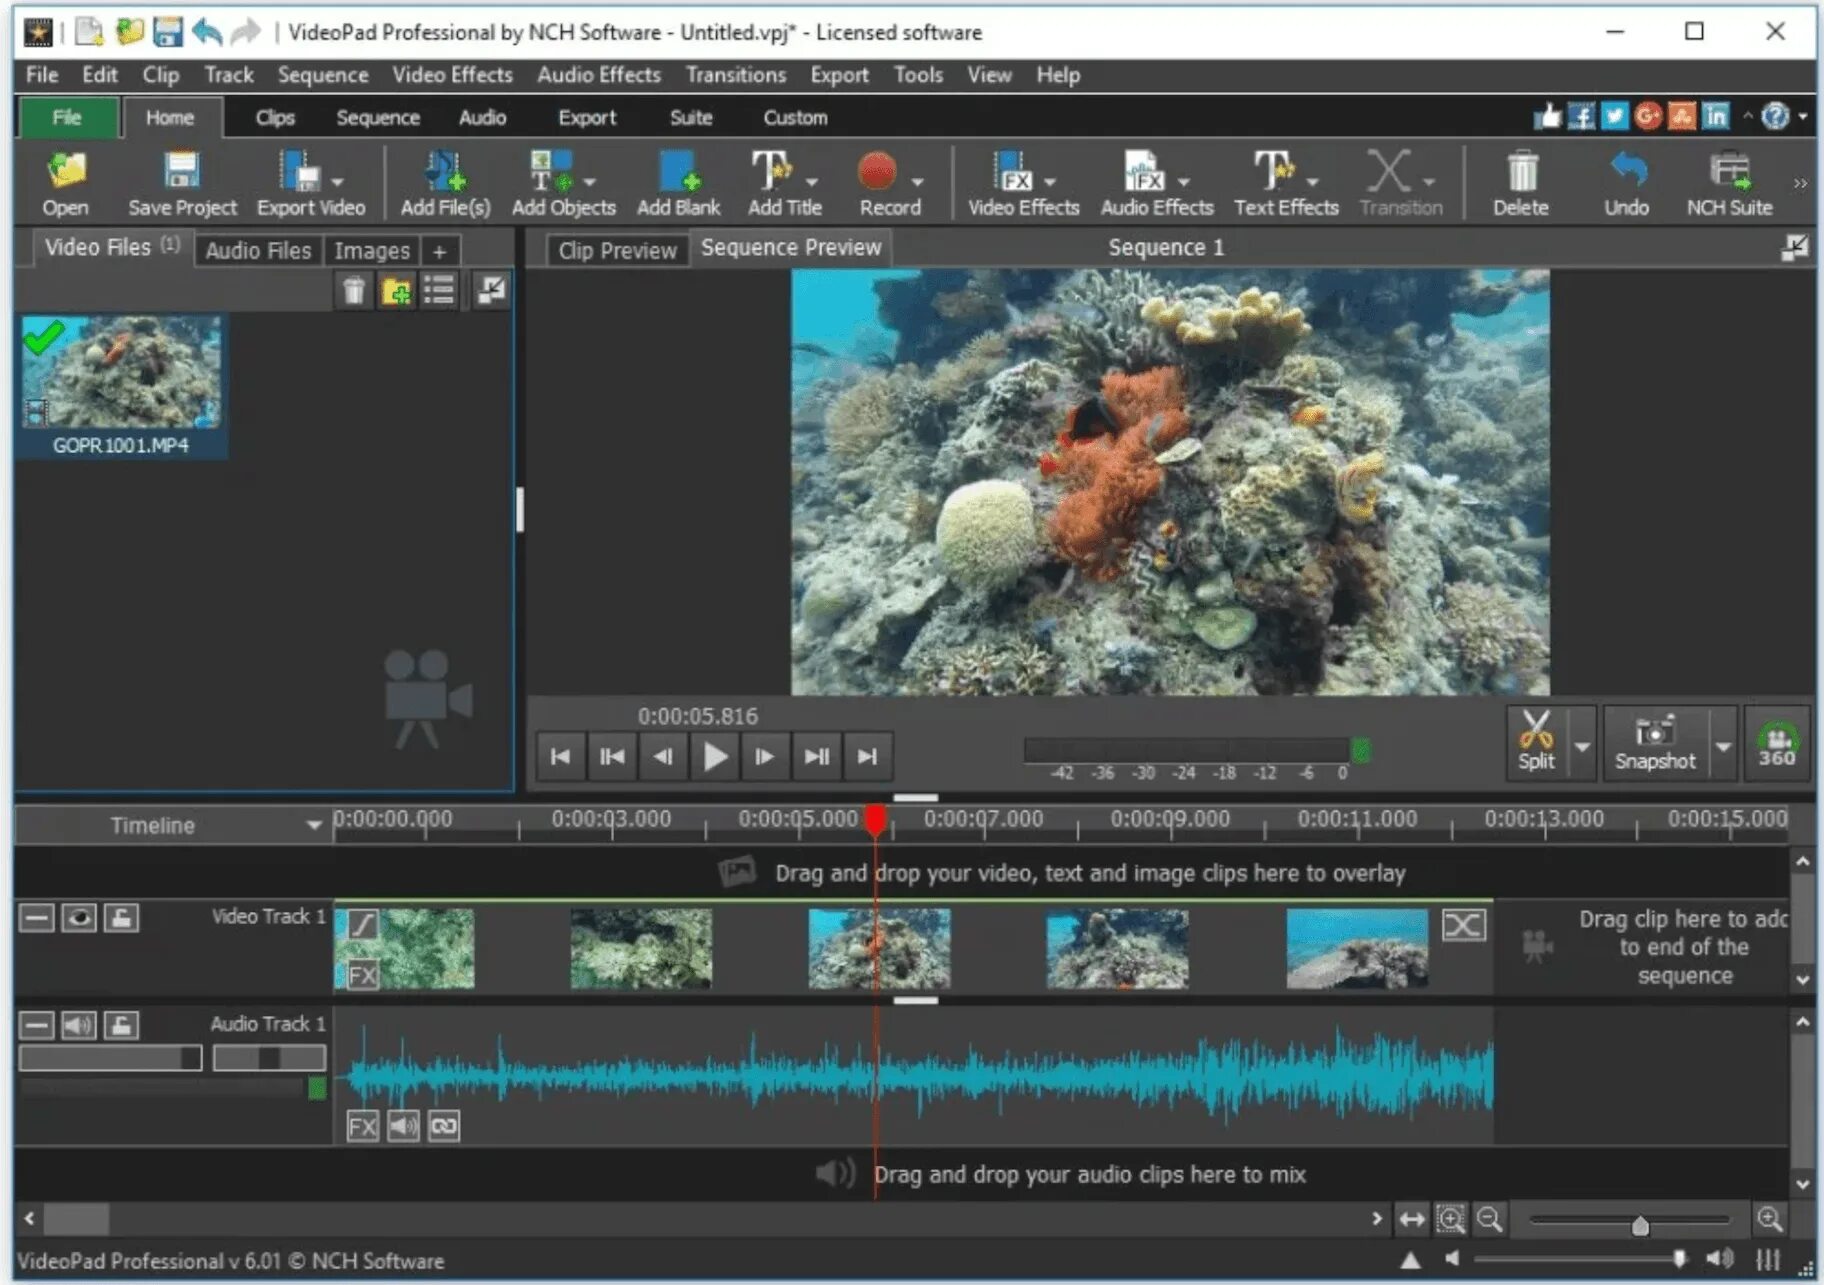The image size is (1824, 1285).
Task: Click the FX icon on the audio clip
Action: click(x=362, y=1127)
